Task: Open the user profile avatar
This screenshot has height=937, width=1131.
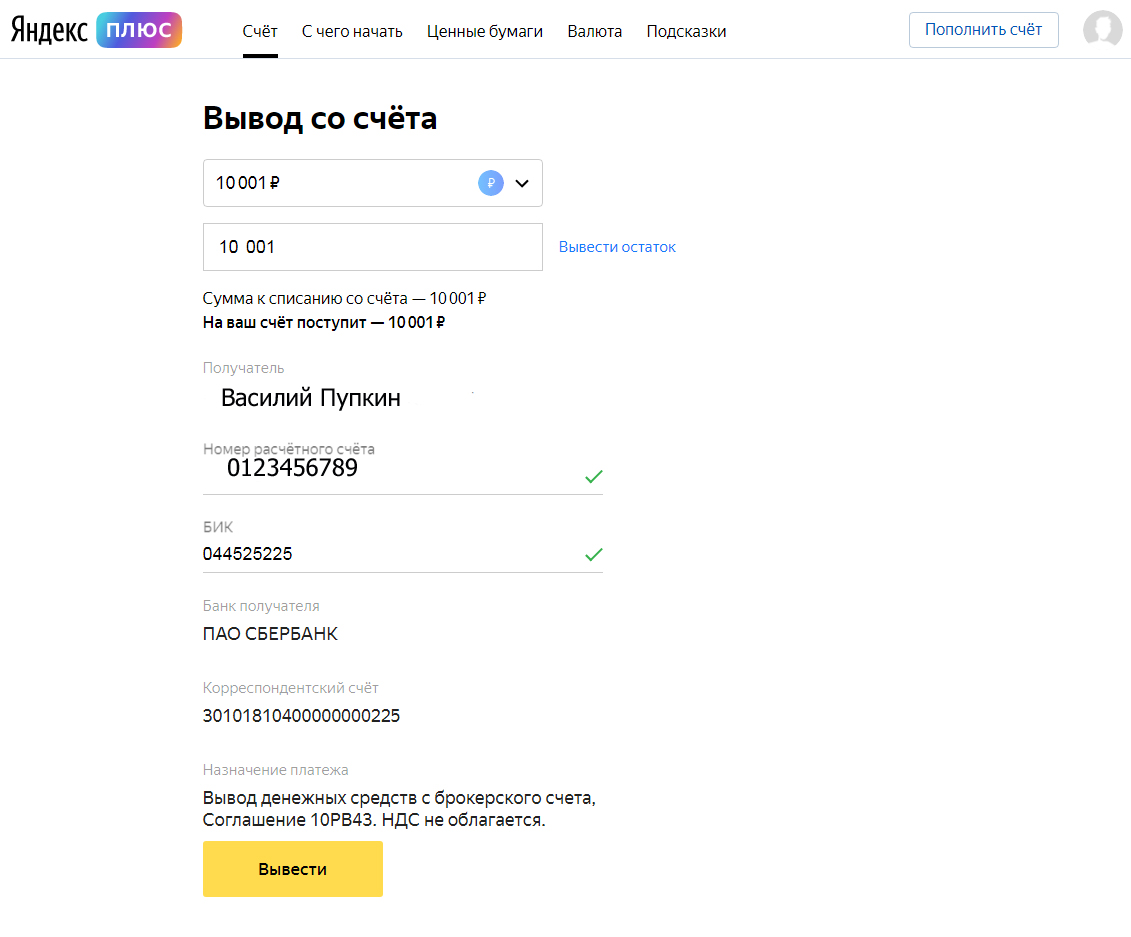Action: (x=1102, y=30)
